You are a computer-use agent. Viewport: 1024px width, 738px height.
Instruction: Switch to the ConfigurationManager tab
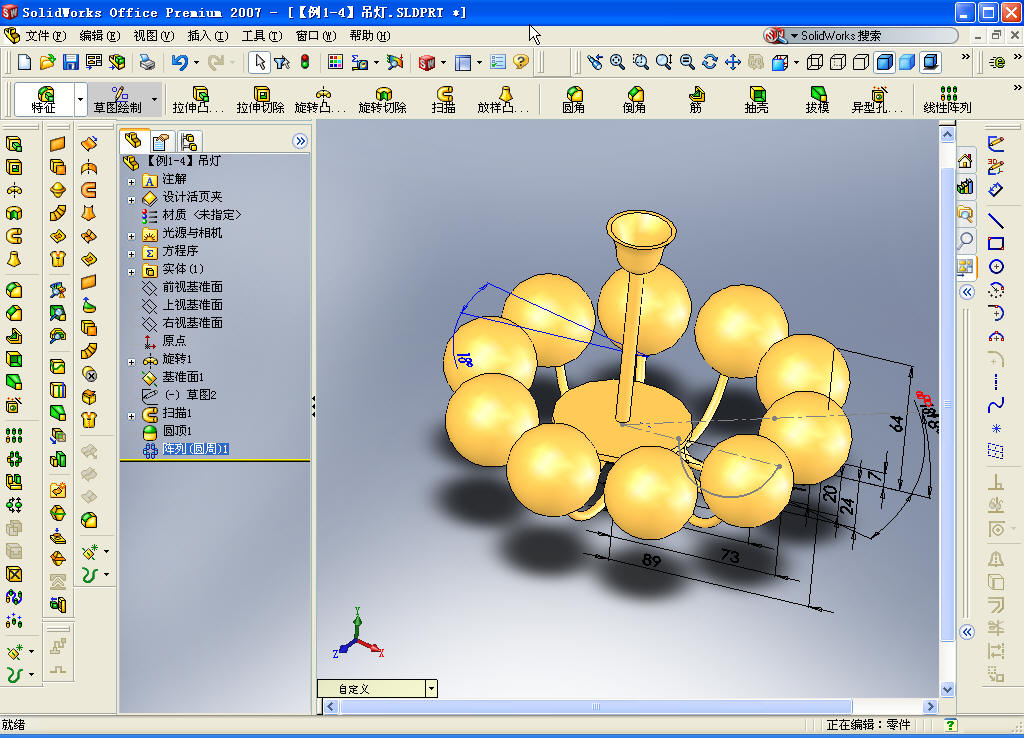coord(189,141)
